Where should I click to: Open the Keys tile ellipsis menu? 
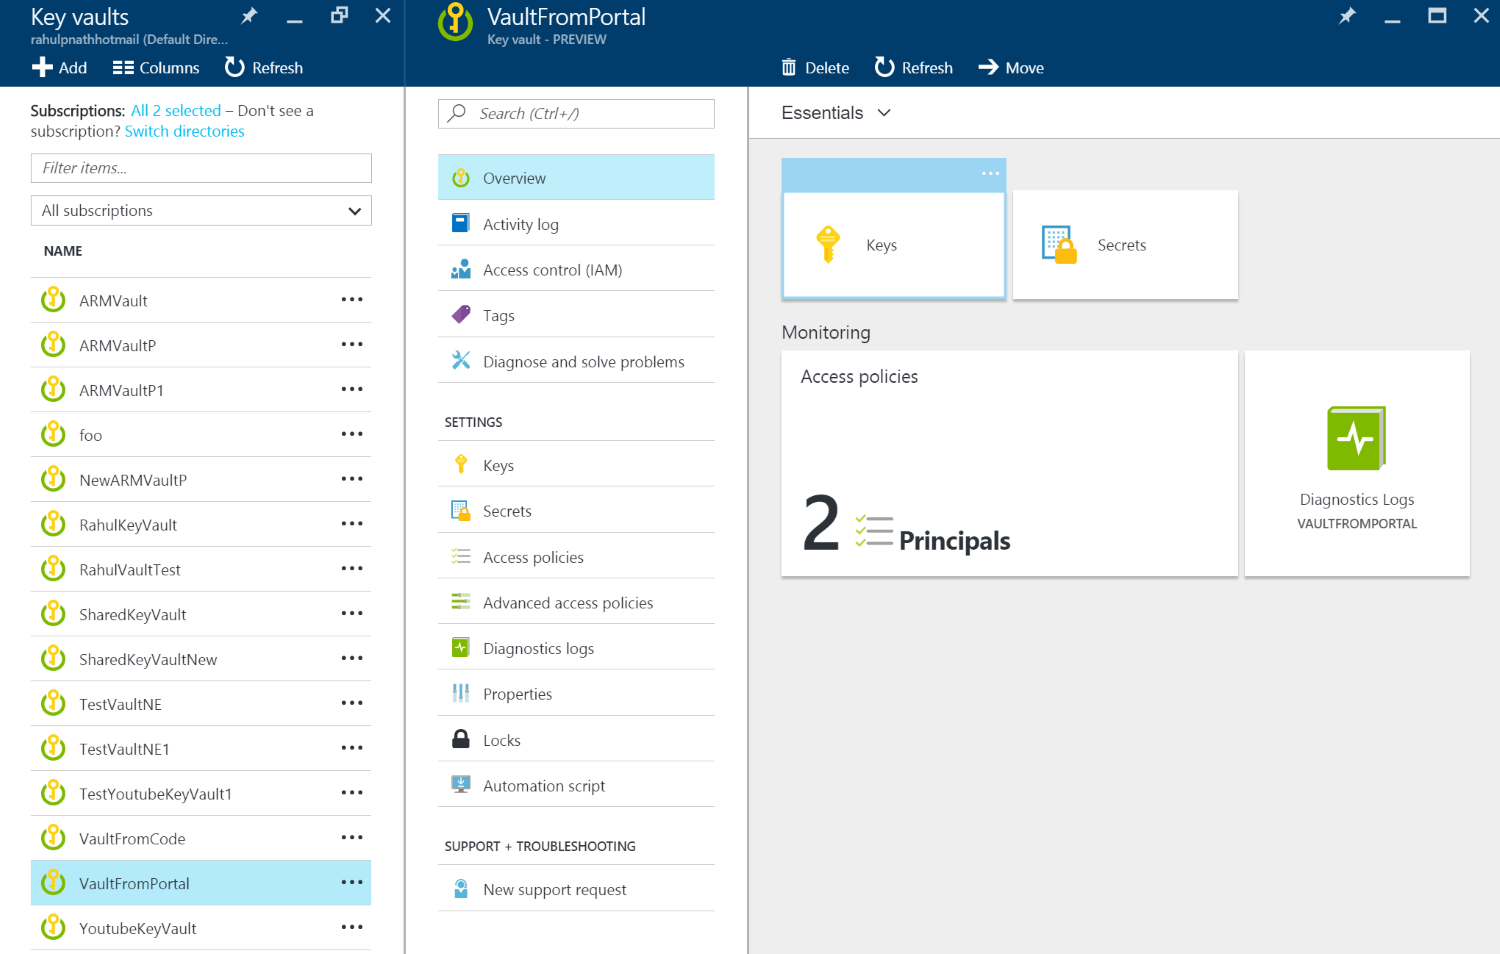tap(990, 174)
